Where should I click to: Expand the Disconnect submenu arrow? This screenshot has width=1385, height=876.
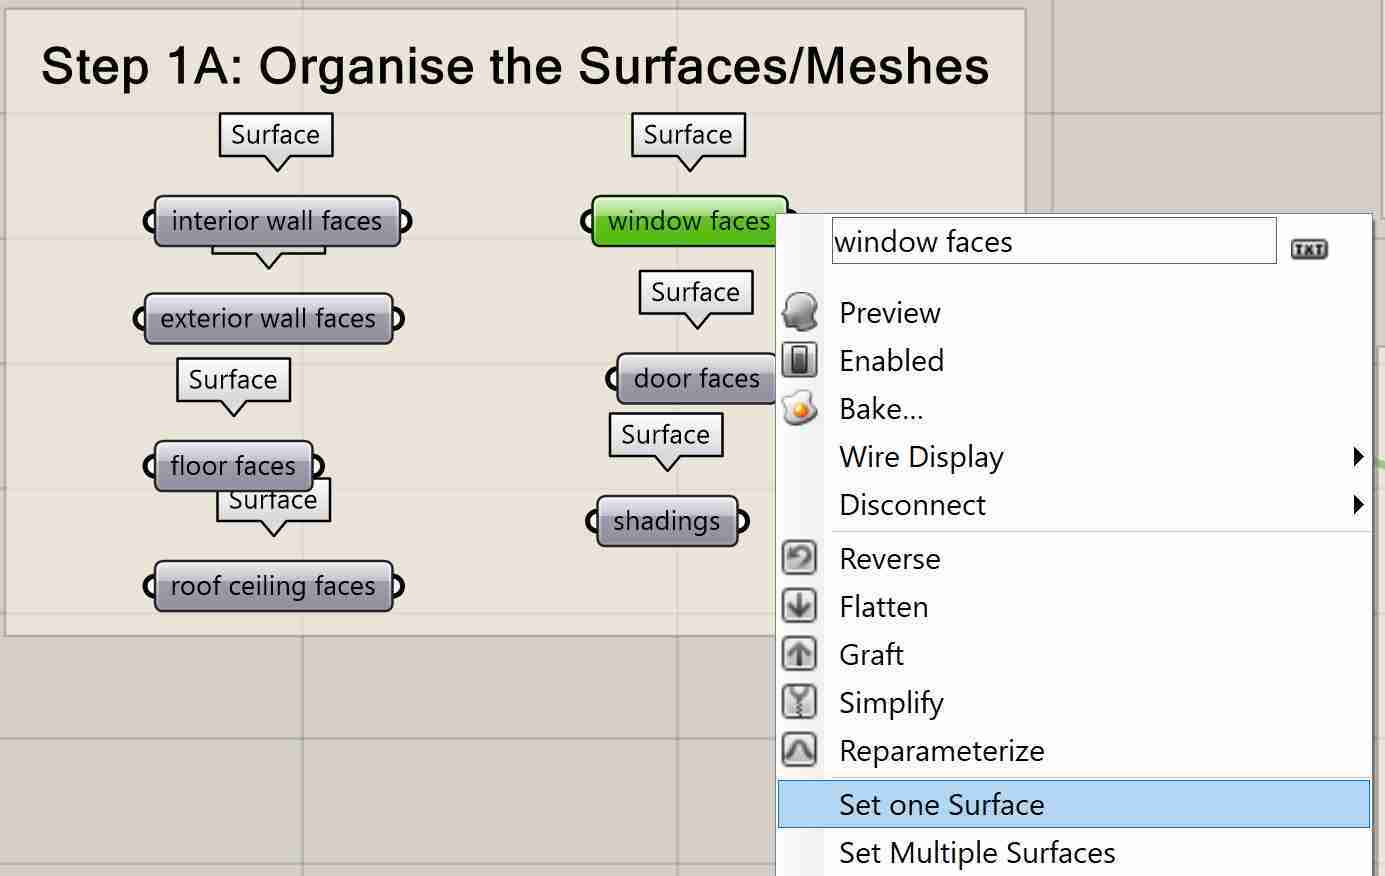(x=1357, y=505)
